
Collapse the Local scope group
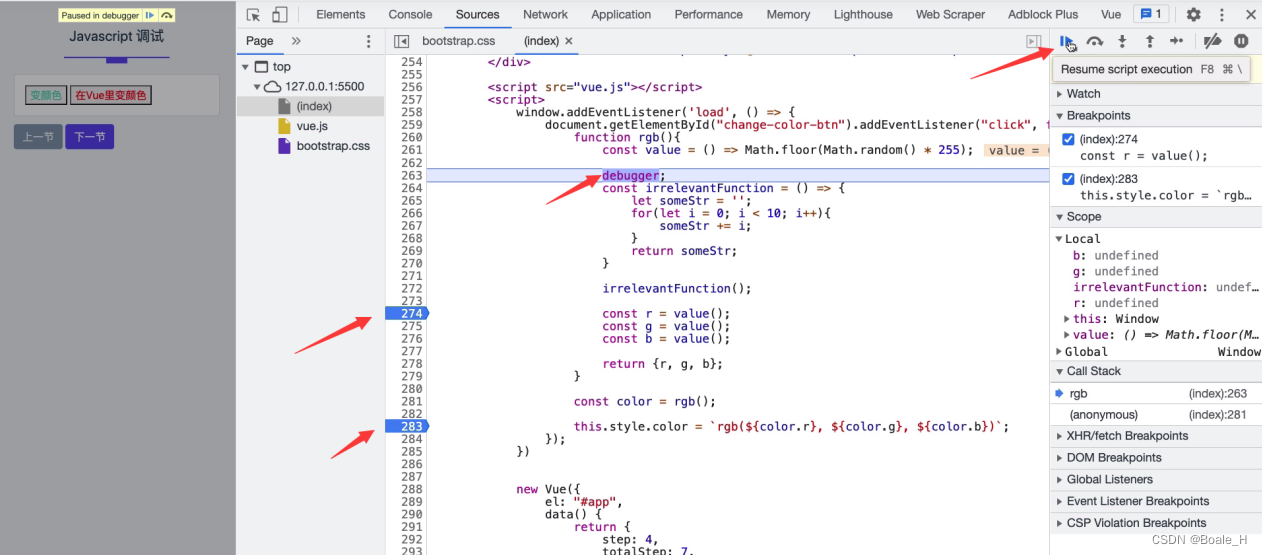point(1060,239)
